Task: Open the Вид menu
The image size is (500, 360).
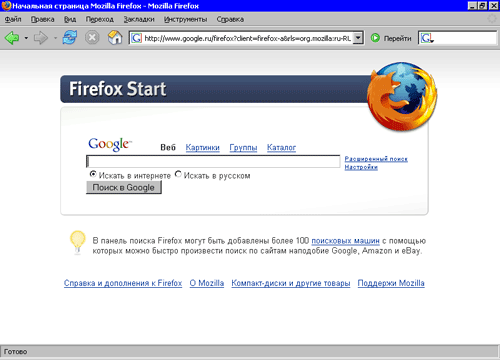Action: click(70, 19)
